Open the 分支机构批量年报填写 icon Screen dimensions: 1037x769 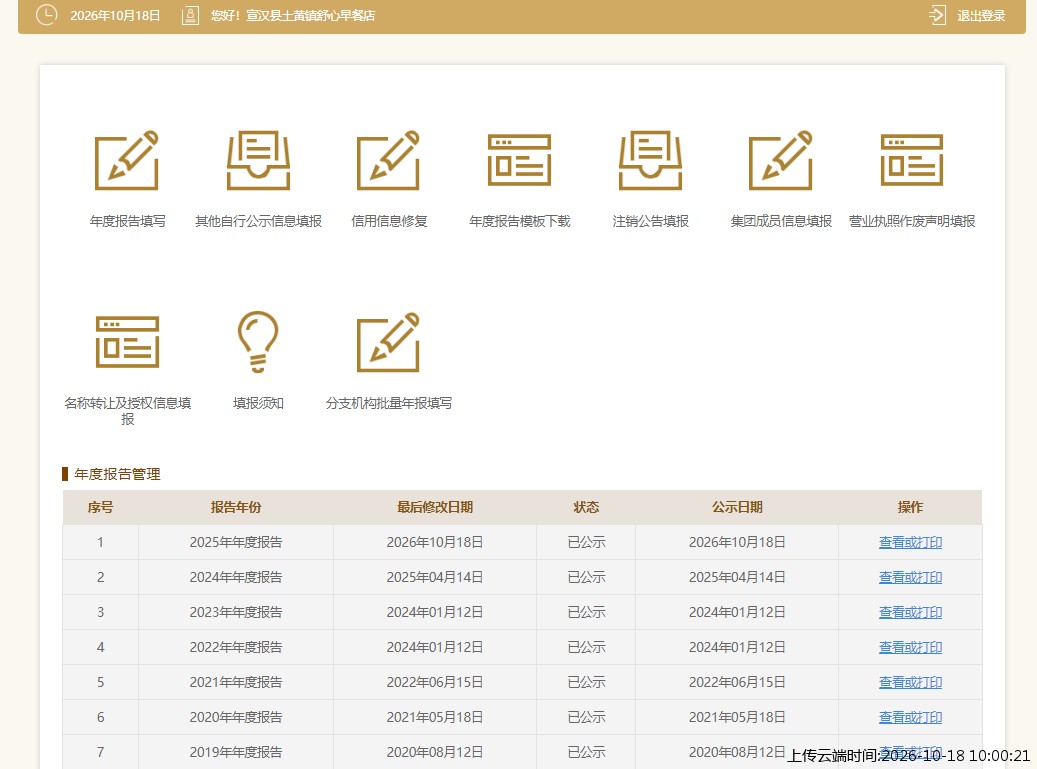(389, 342)
